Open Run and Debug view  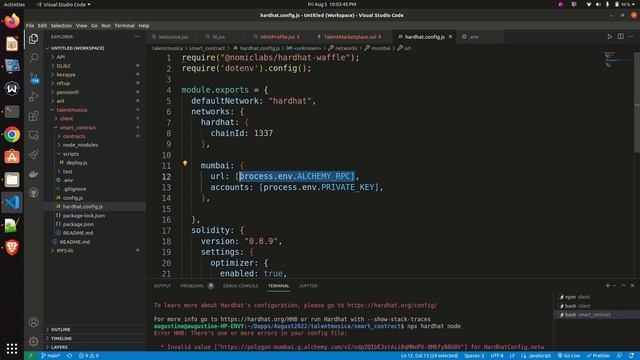pyautogui.click(x=34, y=97)
